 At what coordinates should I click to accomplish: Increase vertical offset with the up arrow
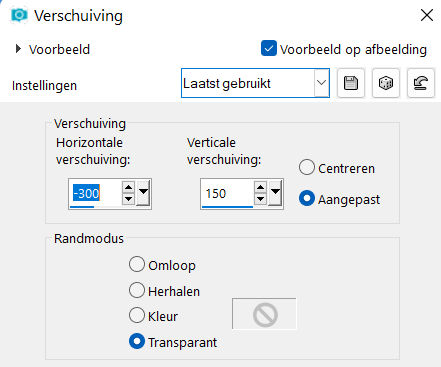click(261, 187)
